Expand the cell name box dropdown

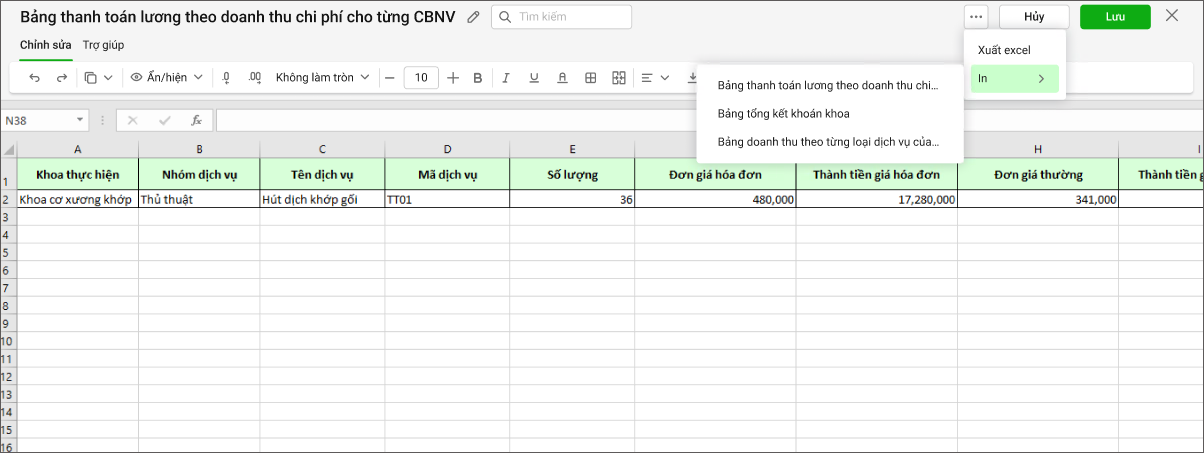80,121
